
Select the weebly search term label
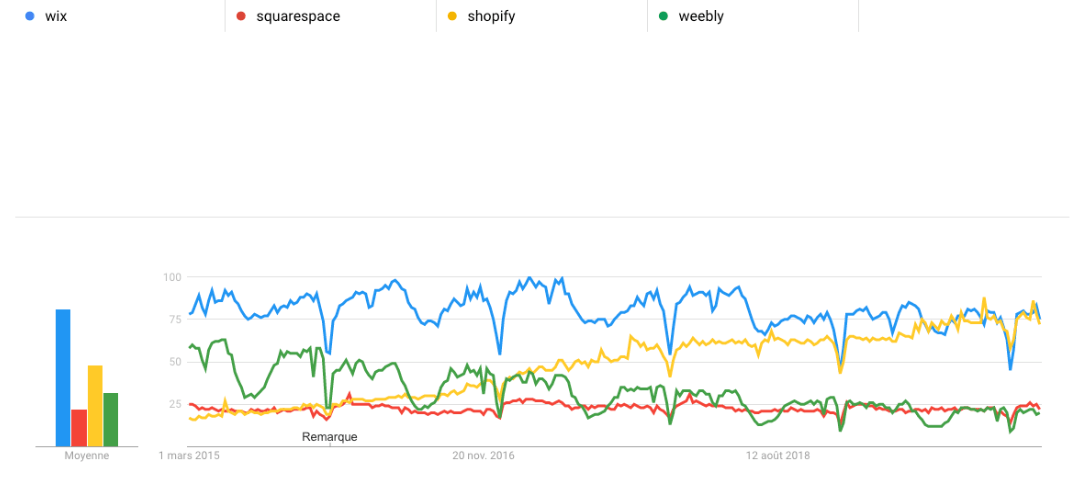click(x=699, y=16)
